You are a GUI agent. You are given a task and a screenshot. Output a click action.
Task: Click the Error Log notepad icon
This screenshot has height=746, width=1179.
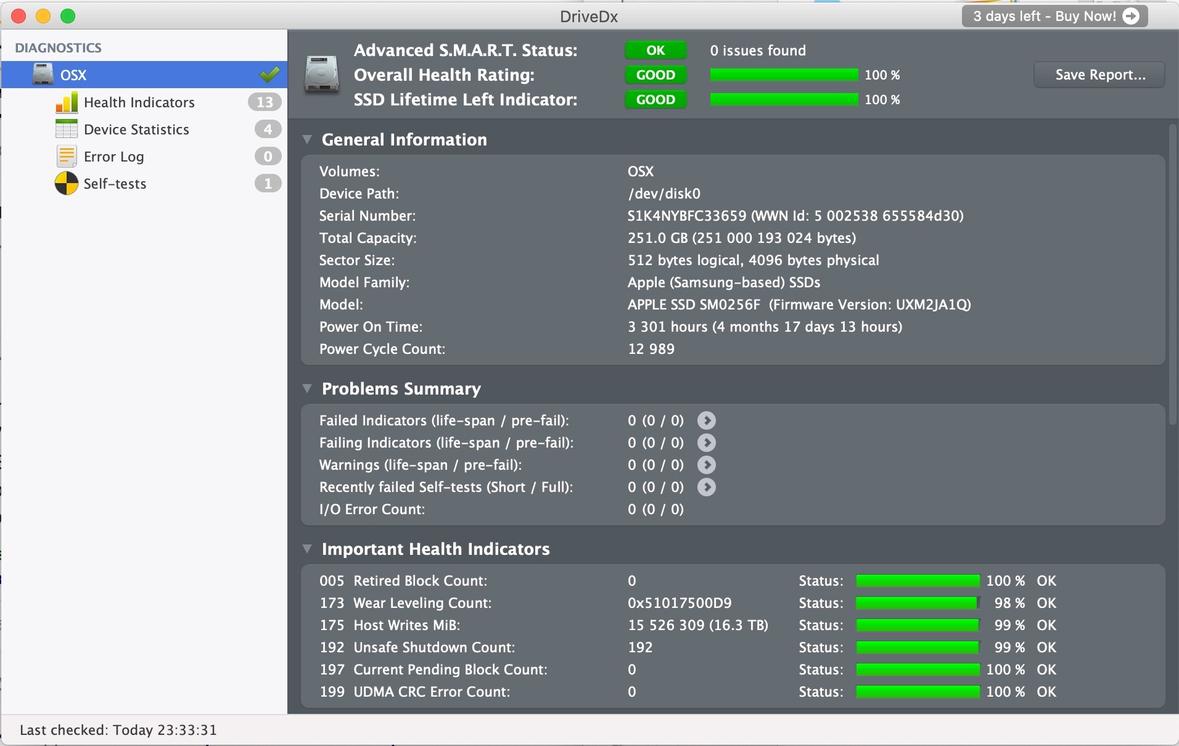(66, 156)
